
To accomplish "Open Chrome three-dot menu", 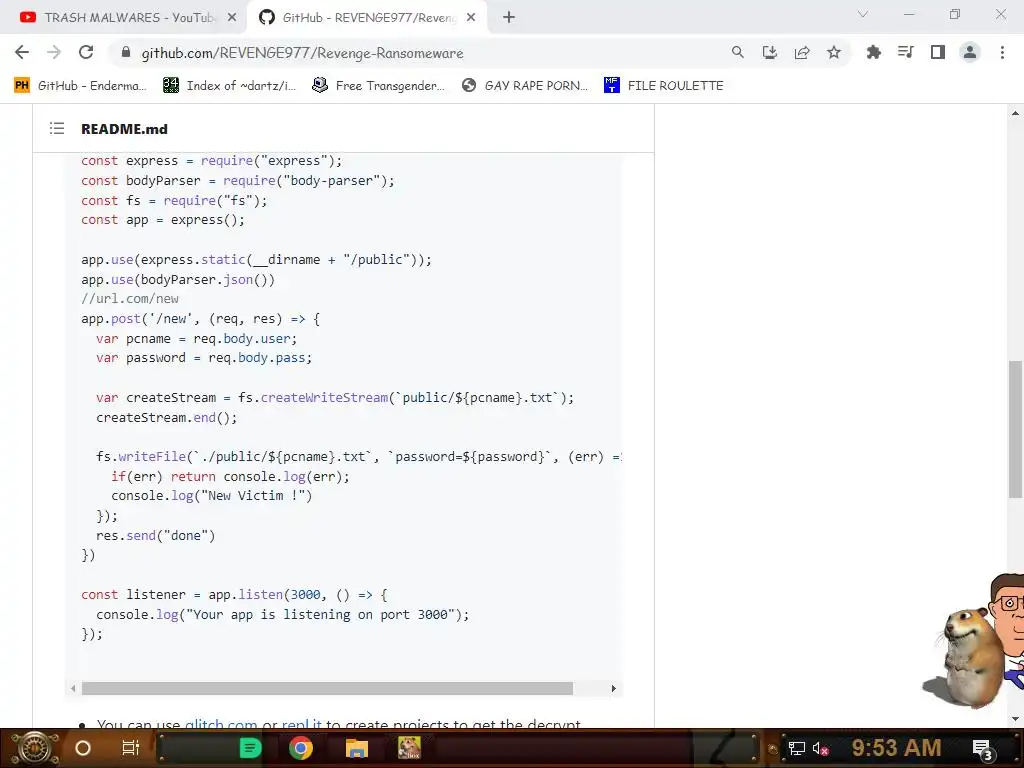I will point(1002,52).
